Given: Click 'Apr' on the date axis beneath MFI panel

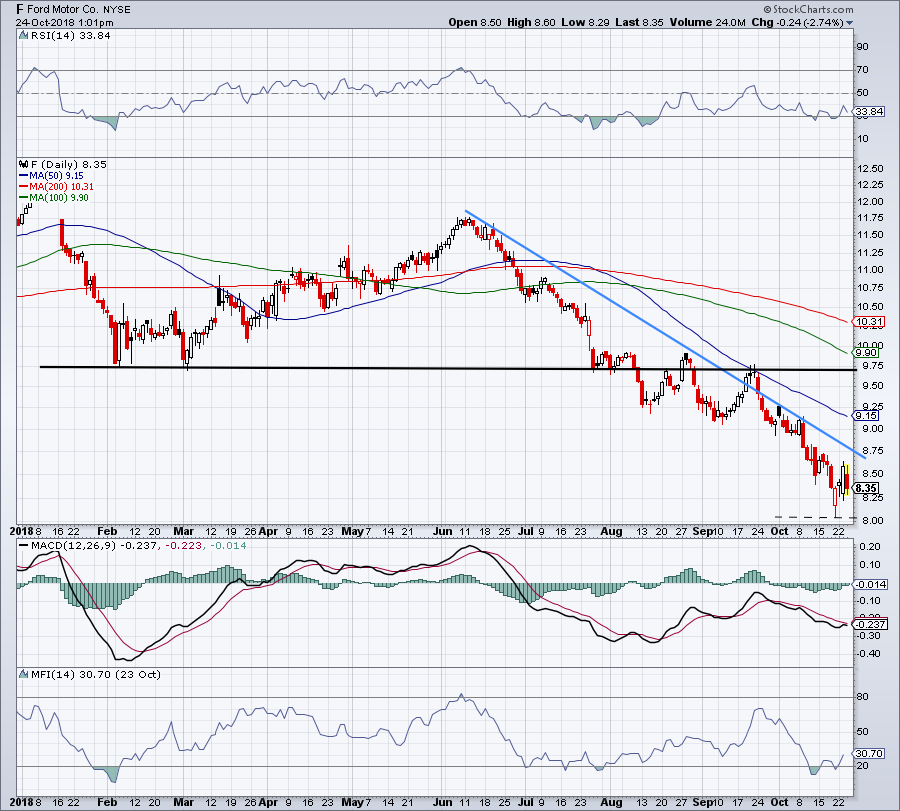Looking at the screenshot, I should tap(268, 802).
